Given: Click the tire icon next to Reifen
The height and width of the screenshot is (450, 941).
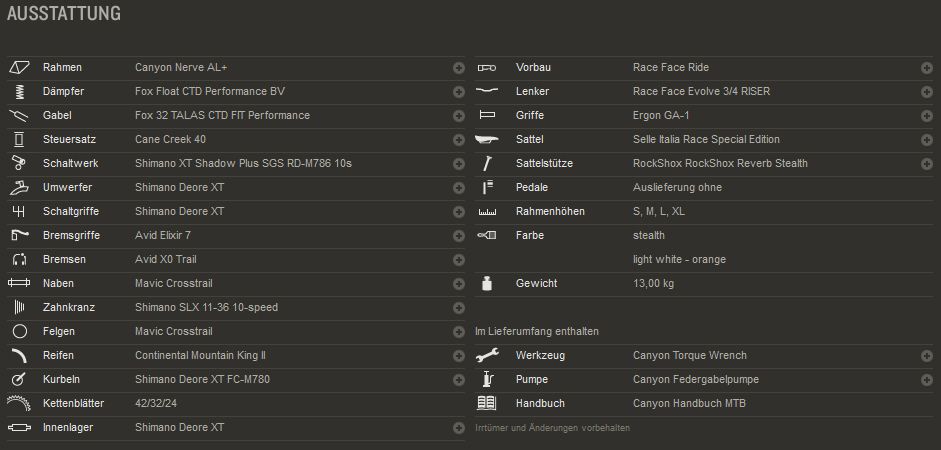Looking at the screenshot, I should pos(19,355).
